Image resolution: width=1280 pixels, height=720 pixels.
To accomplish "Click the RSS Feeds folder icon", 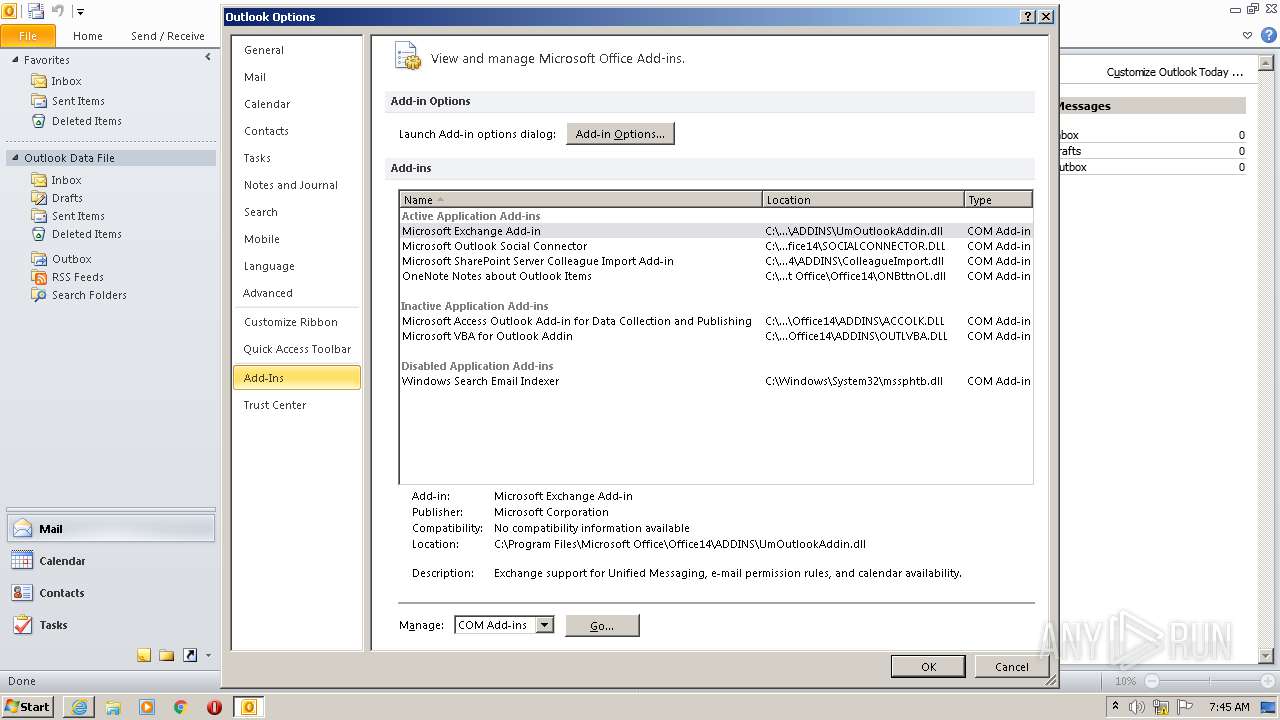I will pyautogui.click(x=39, y=277).
